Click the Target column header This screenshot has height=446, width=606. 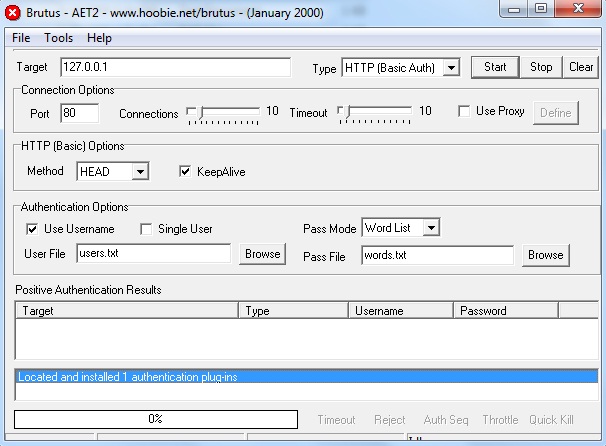coord(127,311)
